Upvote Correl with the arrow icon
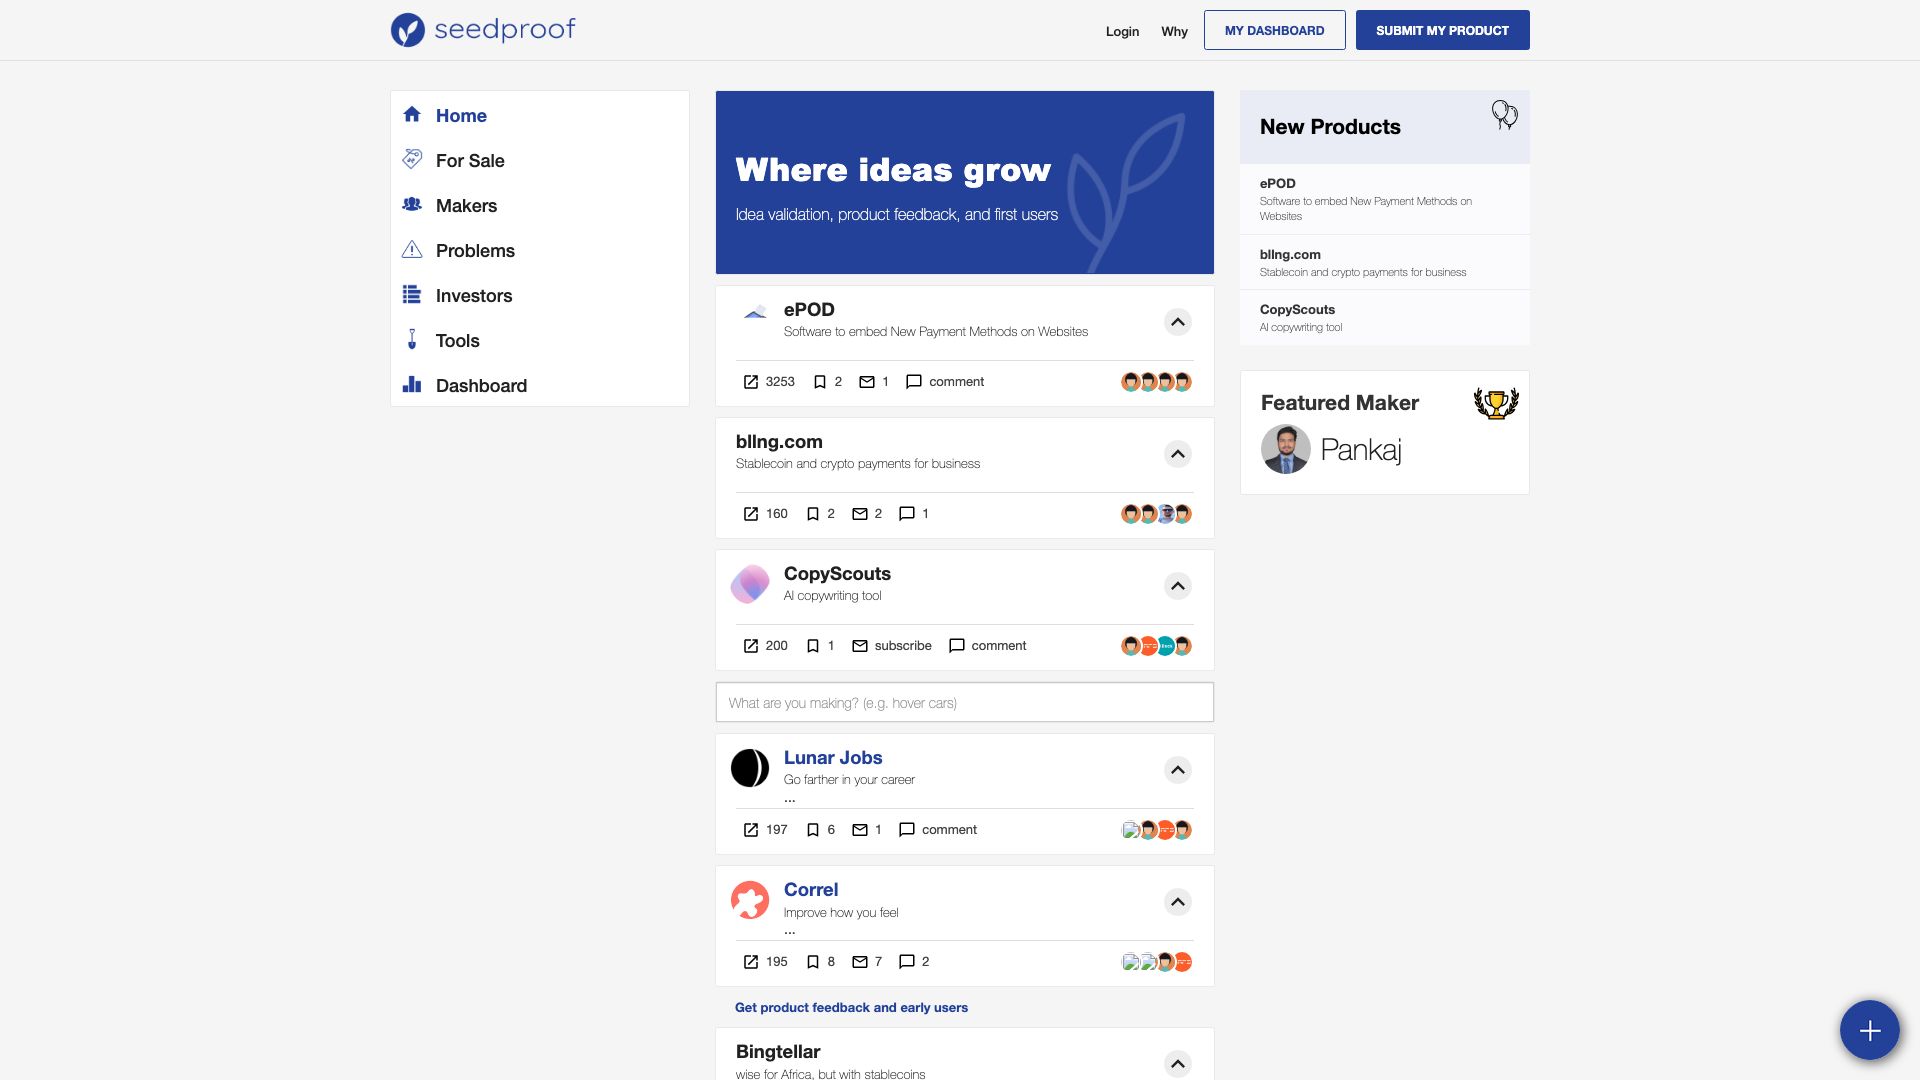 click(x=1178, y=902)
